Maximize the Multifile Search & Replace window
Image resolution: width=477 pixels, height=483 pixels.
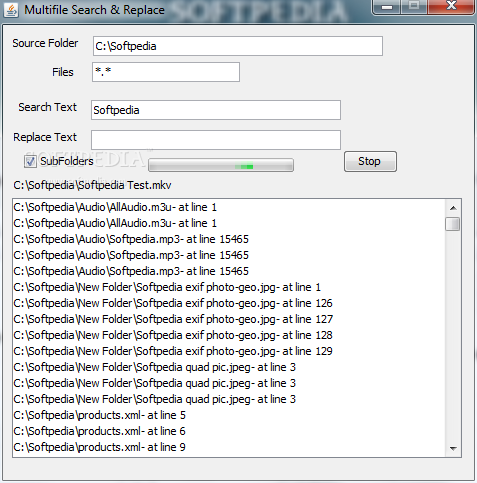tap(414, 7)
